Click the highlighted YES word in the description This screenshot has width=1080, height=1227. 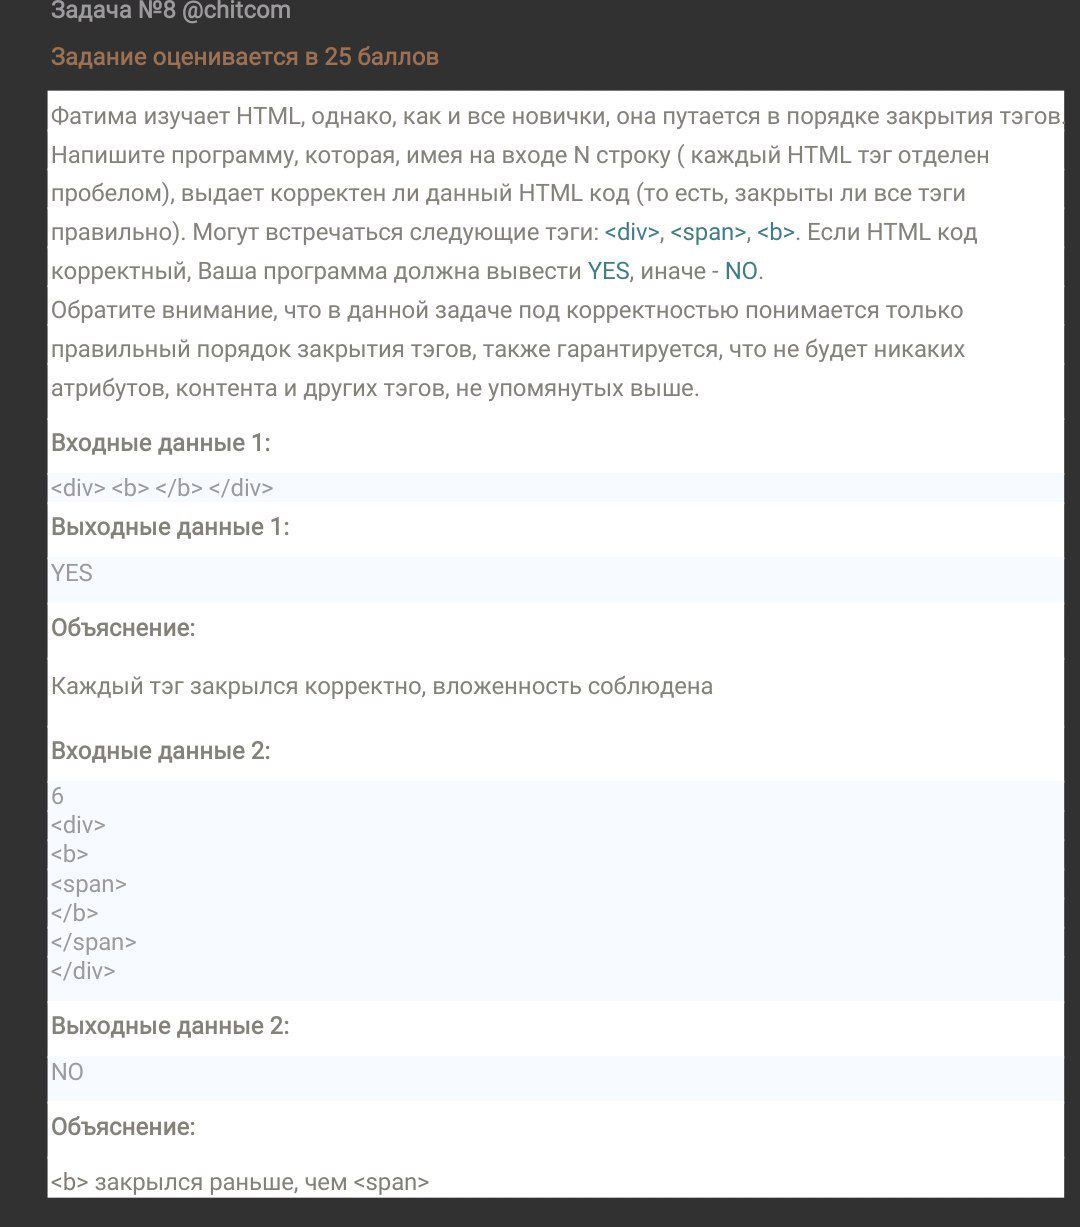tap(608, 271)
